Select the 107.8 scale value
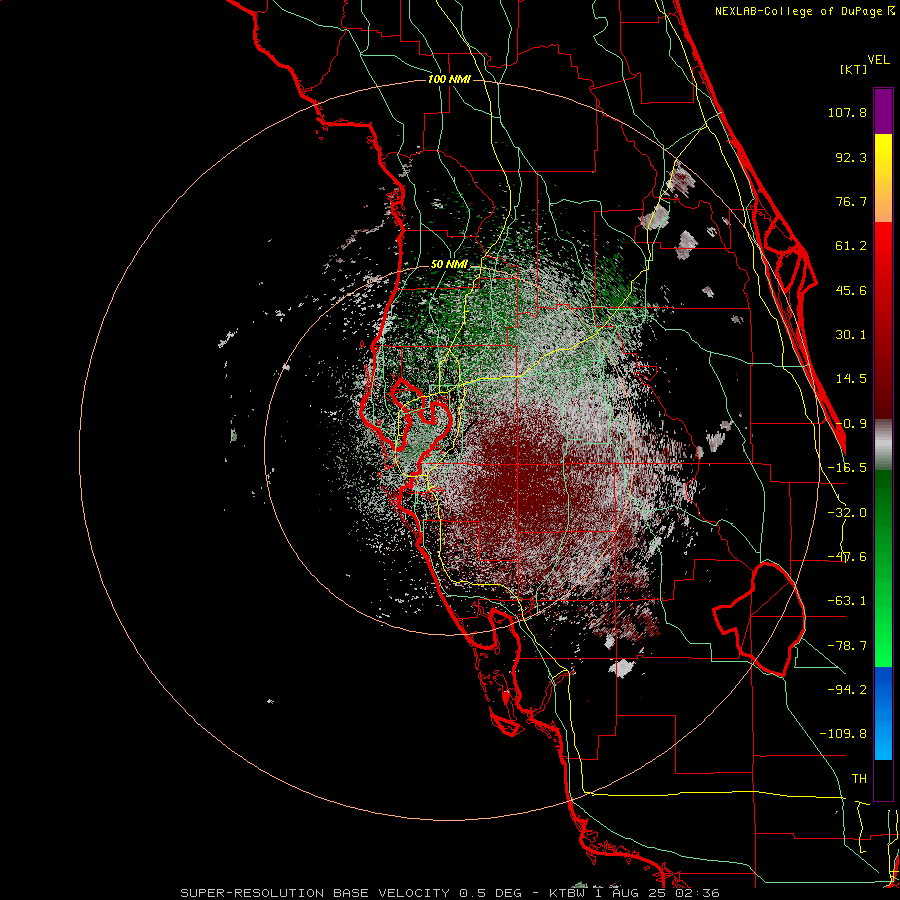Image resolution: width=900 pixels, height=900 pixels. 847,112
